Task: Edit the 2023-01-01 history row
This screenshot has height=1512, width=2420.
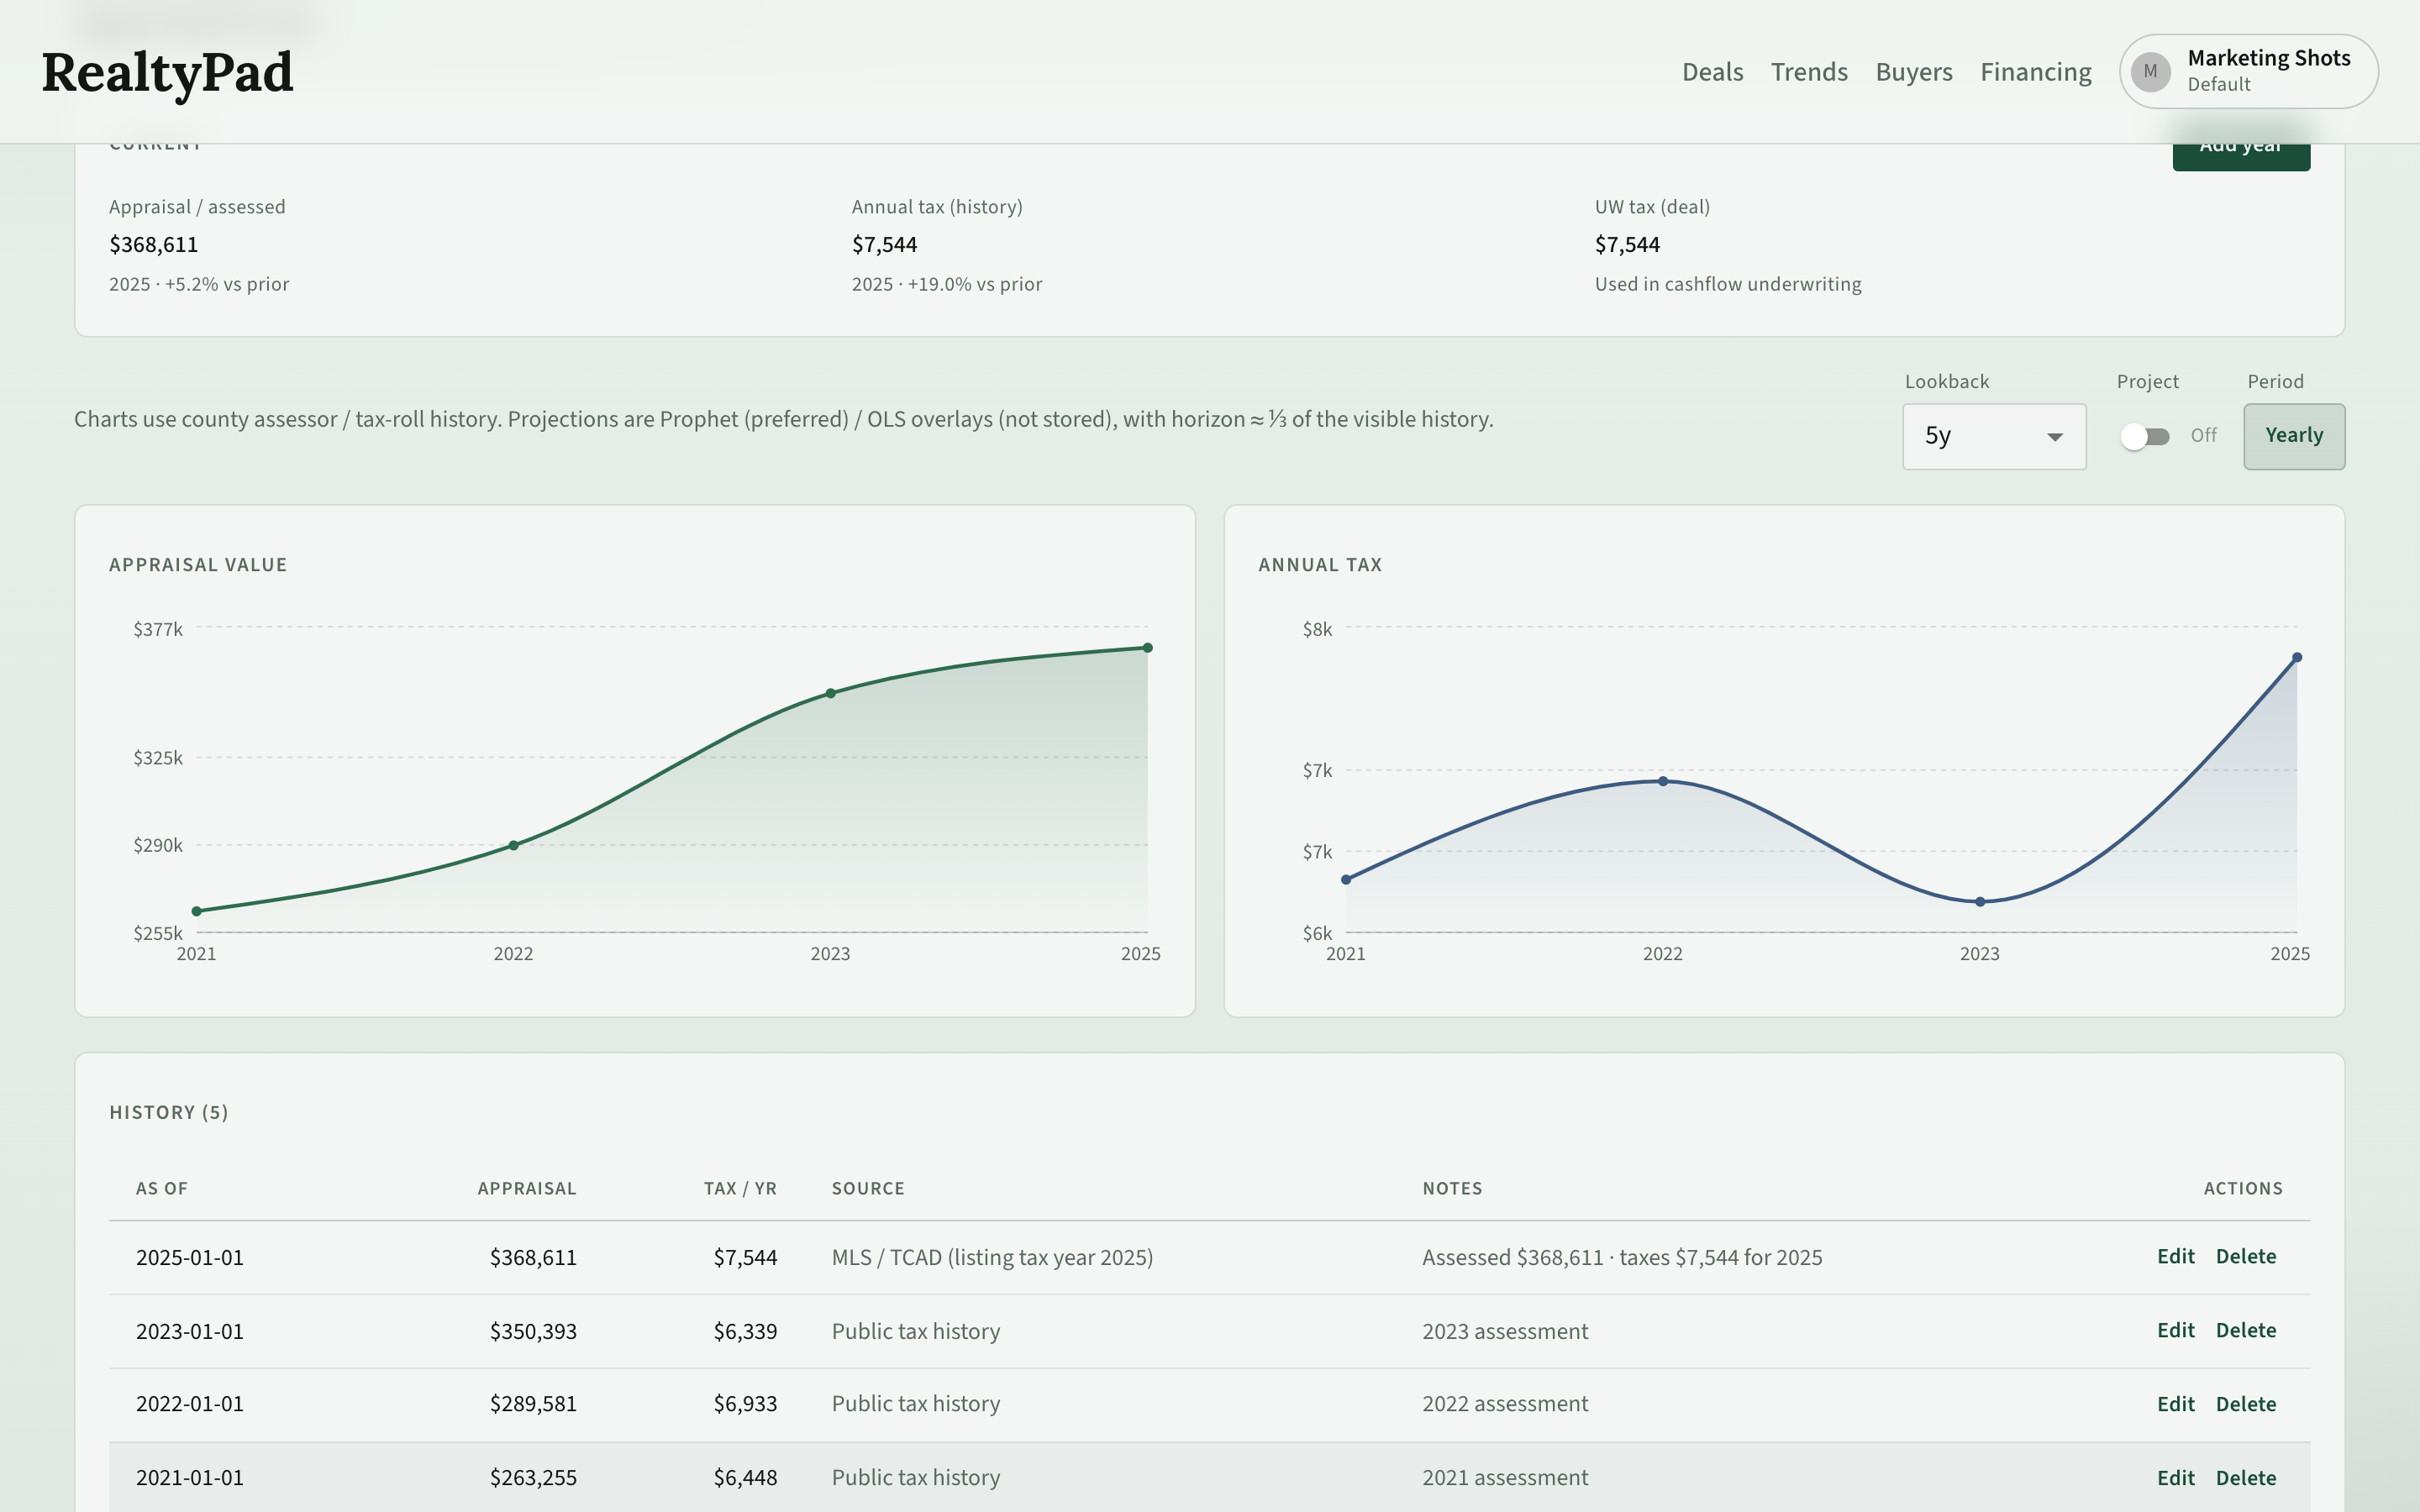Action: click(x=2175, y=1331)
